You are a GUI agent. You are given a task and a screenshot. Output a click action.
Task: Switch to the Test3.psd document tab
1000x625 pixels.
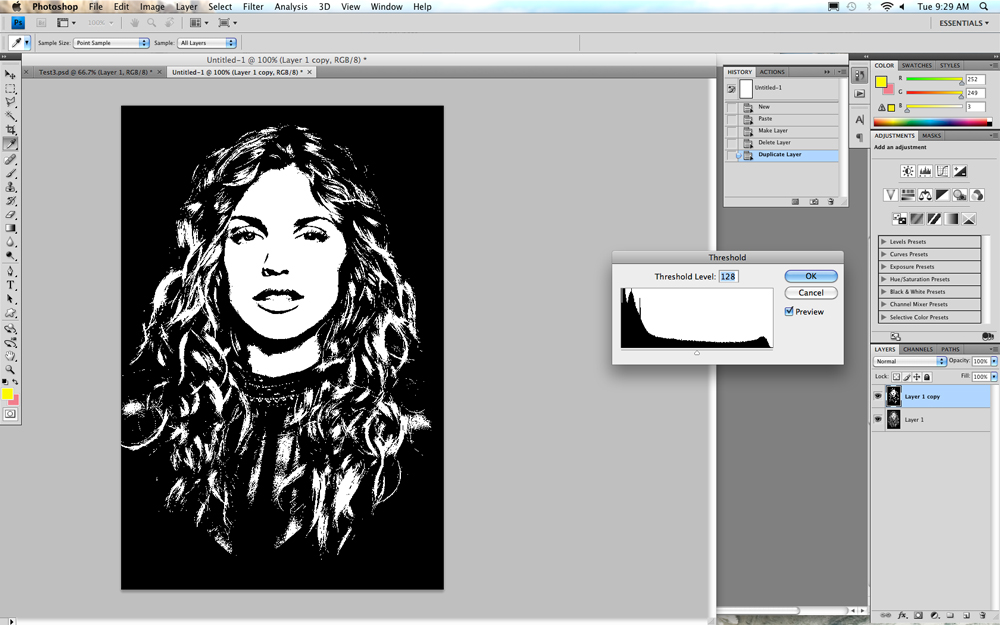[x=96, y=72]
